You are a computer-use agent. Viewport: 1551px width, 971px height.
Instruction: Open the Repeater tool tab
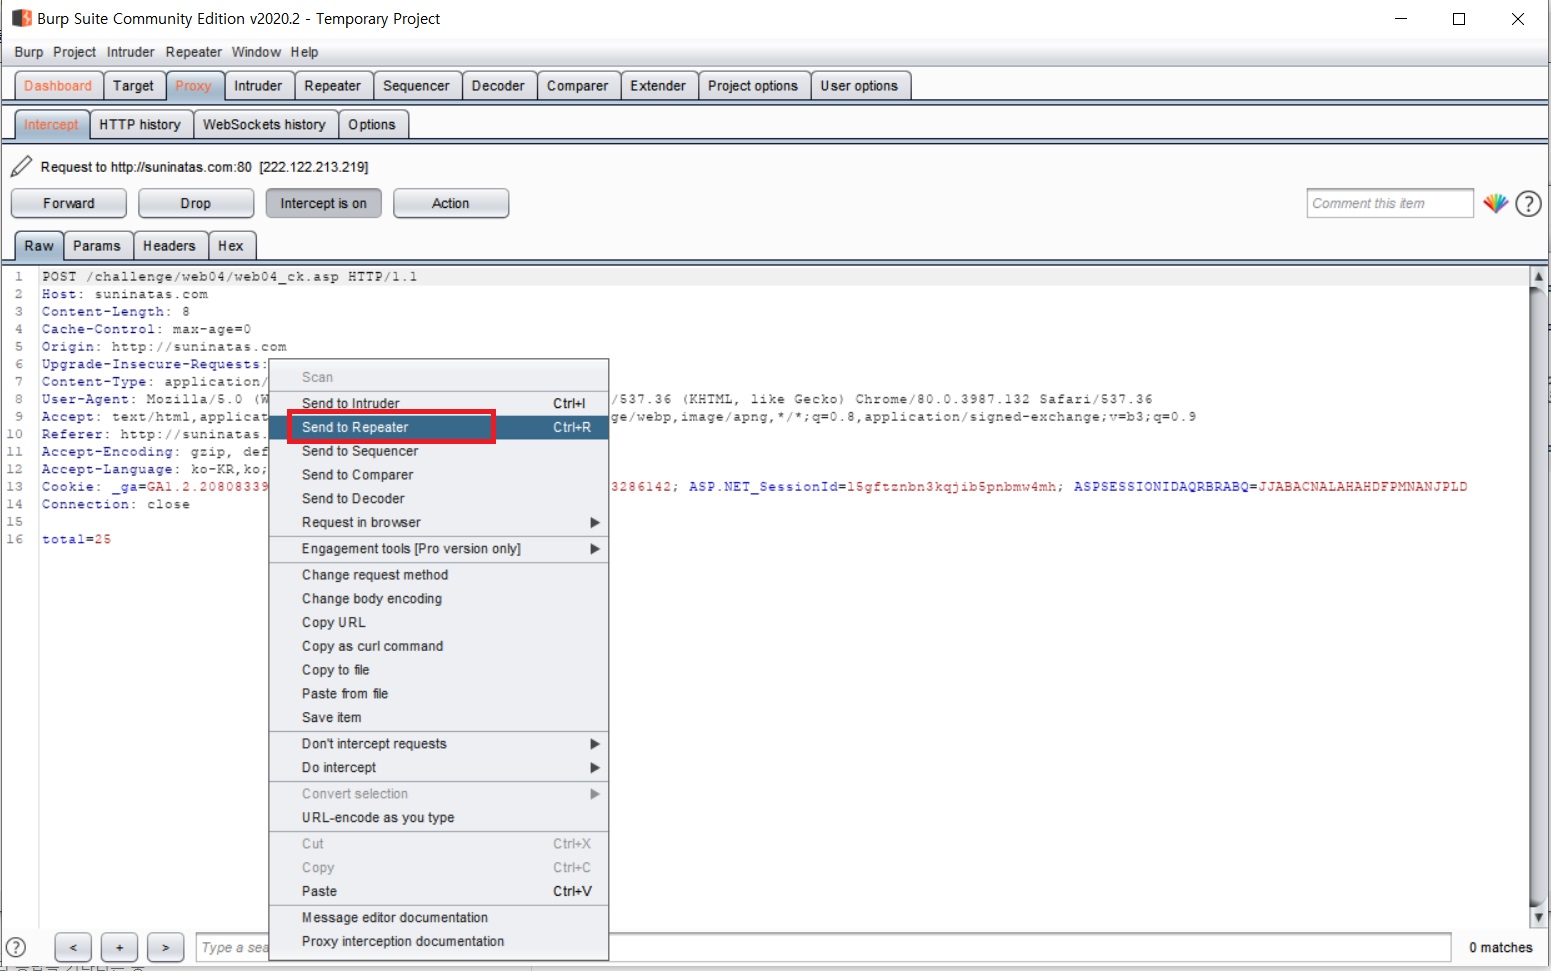point(333,86)
